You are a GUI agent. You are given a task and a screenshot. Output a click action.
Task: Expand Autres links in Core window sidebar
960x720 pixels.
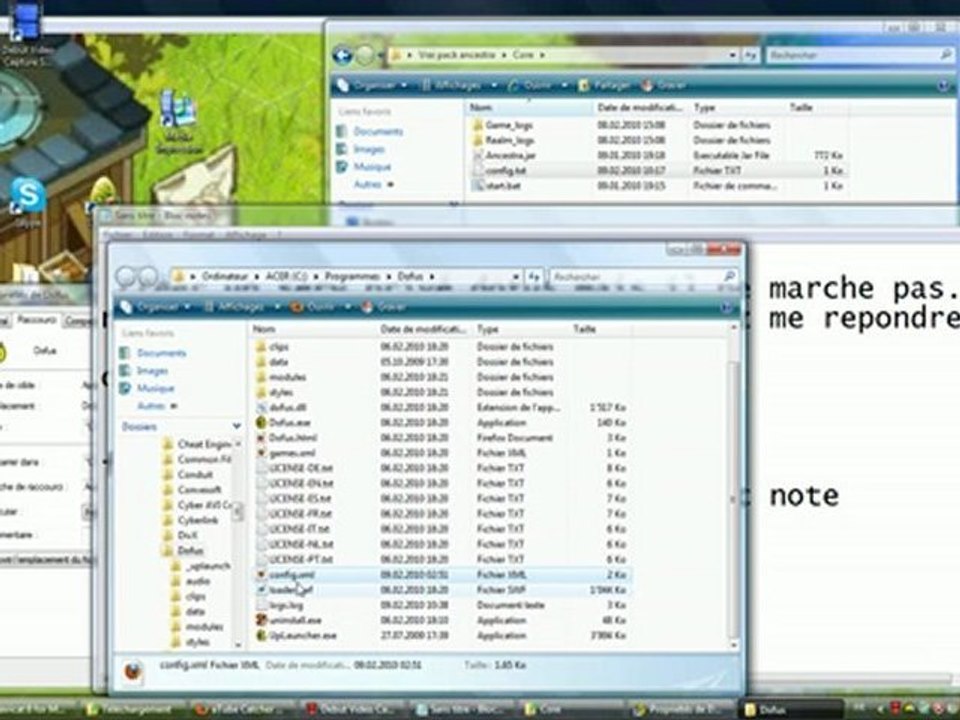(373, 184)
